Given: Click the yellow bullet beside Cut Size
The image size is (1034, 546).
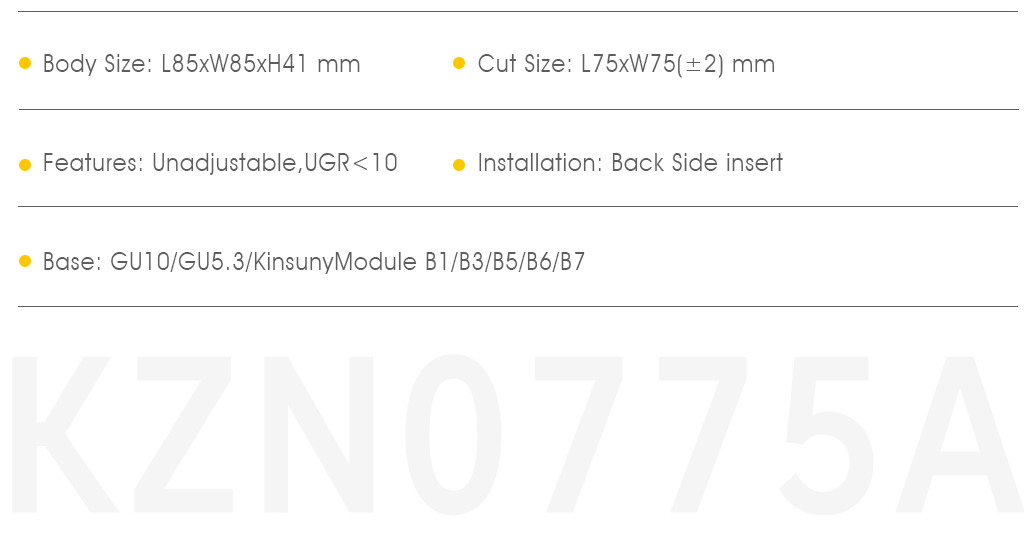Looking at the screenshot, I should [459, 63].
